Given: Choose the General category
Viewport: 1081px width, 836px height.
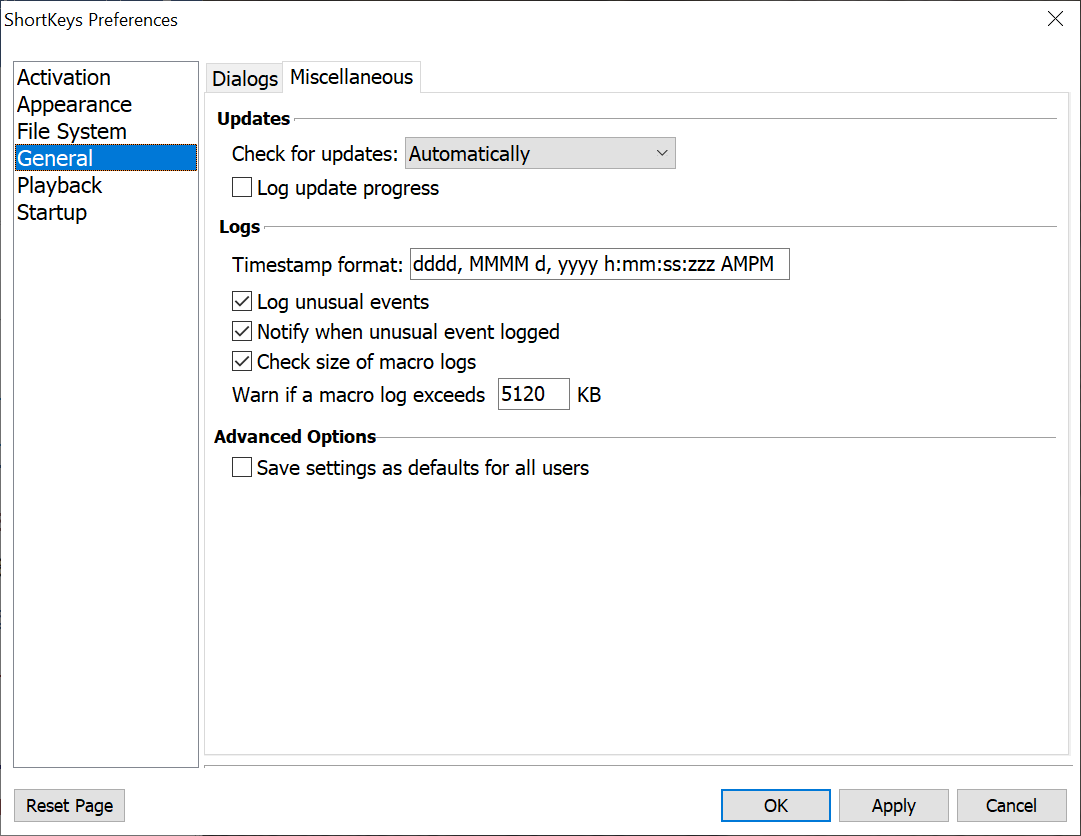Looking at the screenshot, I should point(55,159).
